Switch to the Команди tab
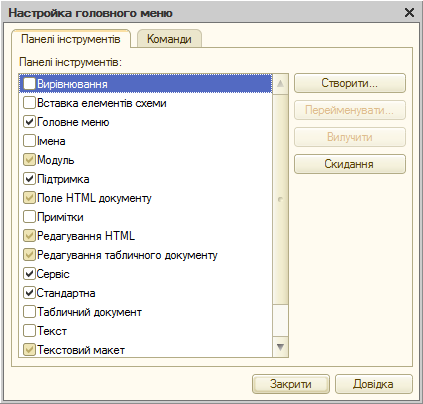 point(169,39)
